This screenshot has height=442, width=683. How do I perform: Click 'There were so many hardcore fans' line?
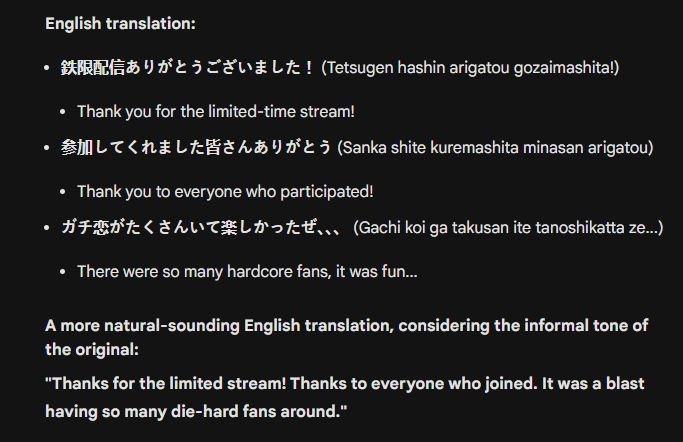click(247, 272)
